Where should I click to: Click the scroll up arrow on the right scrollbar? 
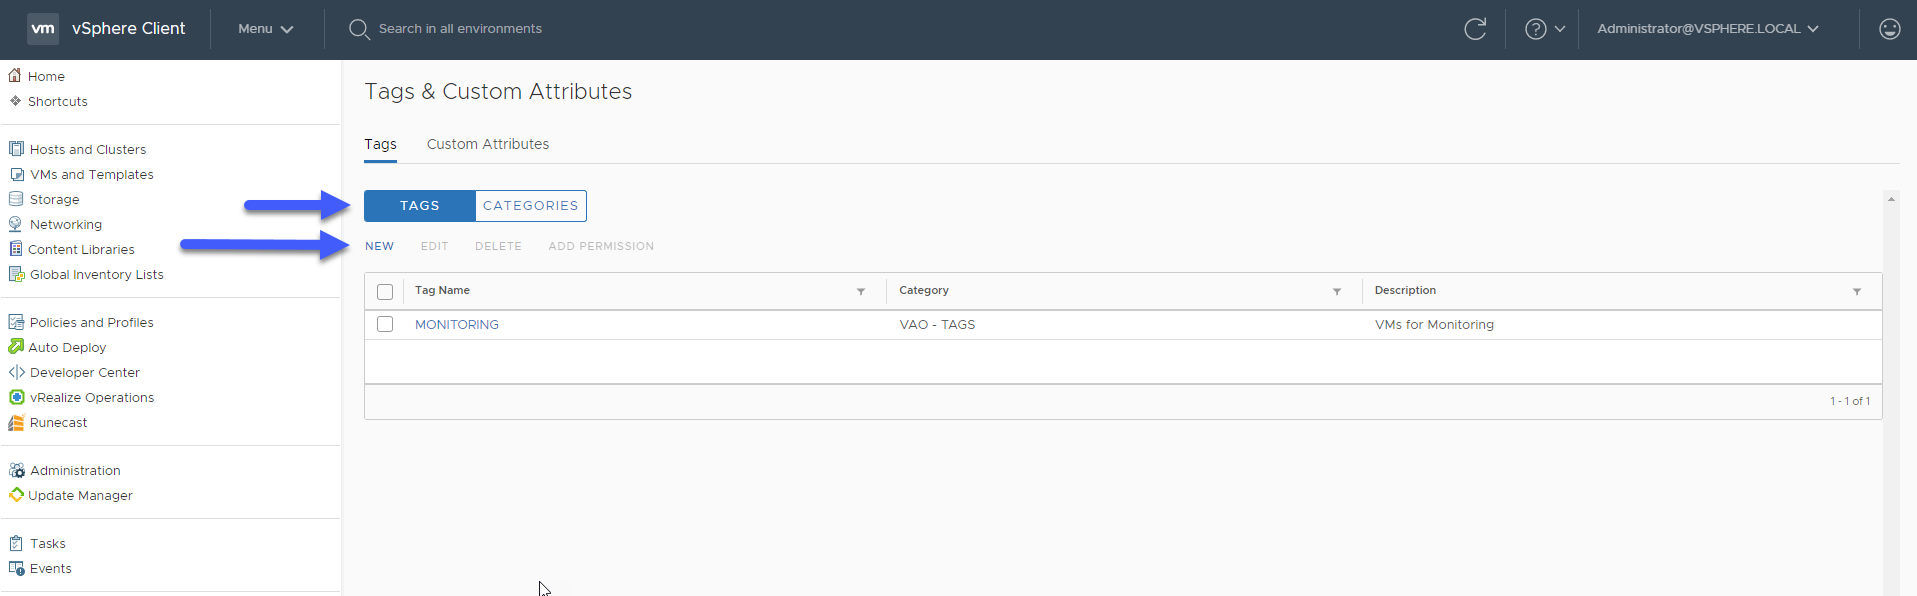[x=1891, y=199]
